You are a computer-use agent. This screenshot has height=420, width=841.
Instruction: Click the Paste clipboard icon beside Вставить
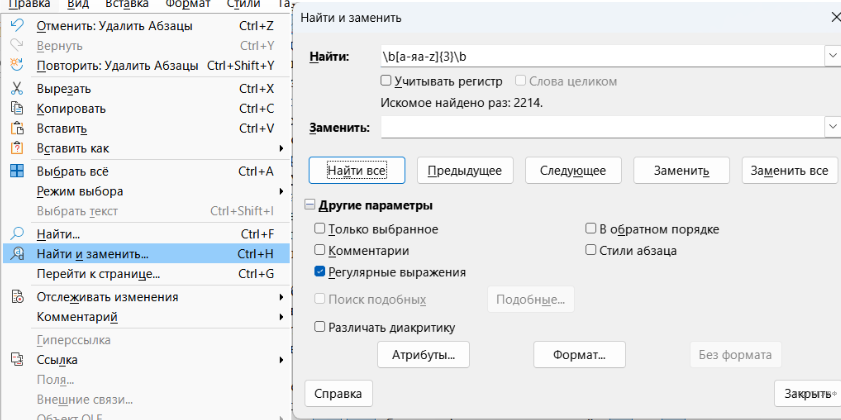coord(16,128)
